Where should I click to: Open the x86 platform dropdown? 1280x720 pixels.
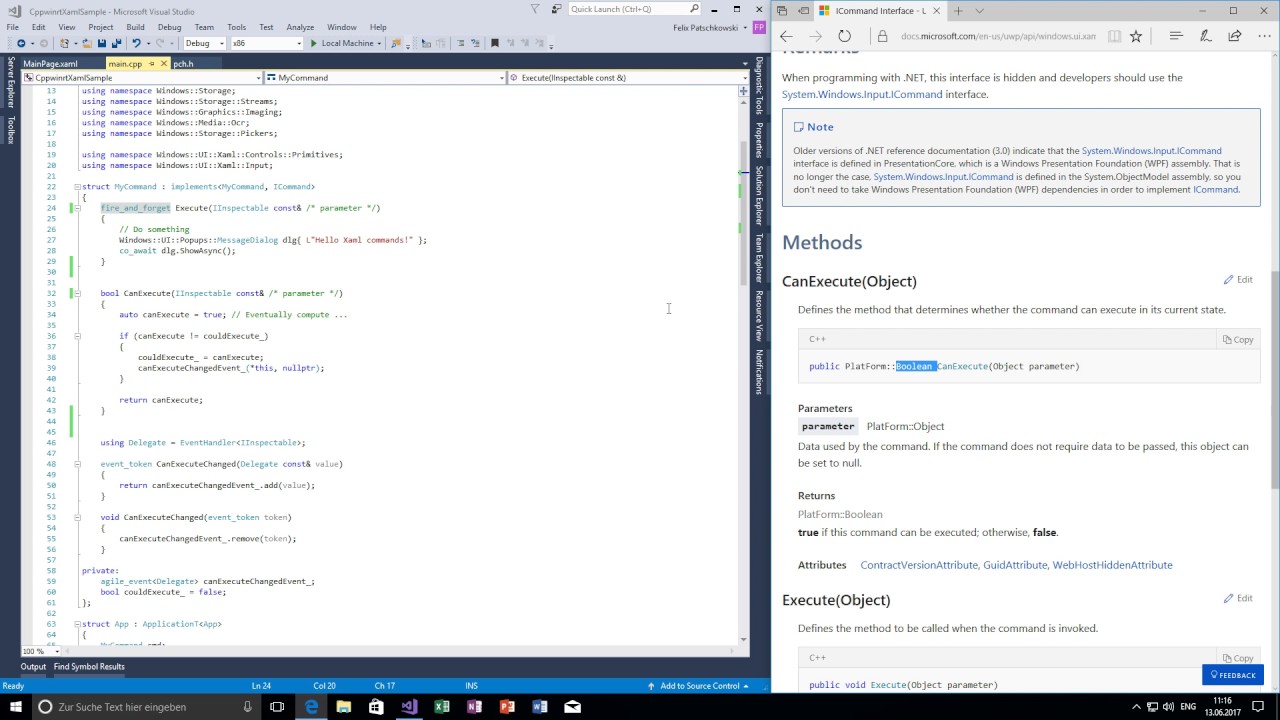[x=266, y=43]
